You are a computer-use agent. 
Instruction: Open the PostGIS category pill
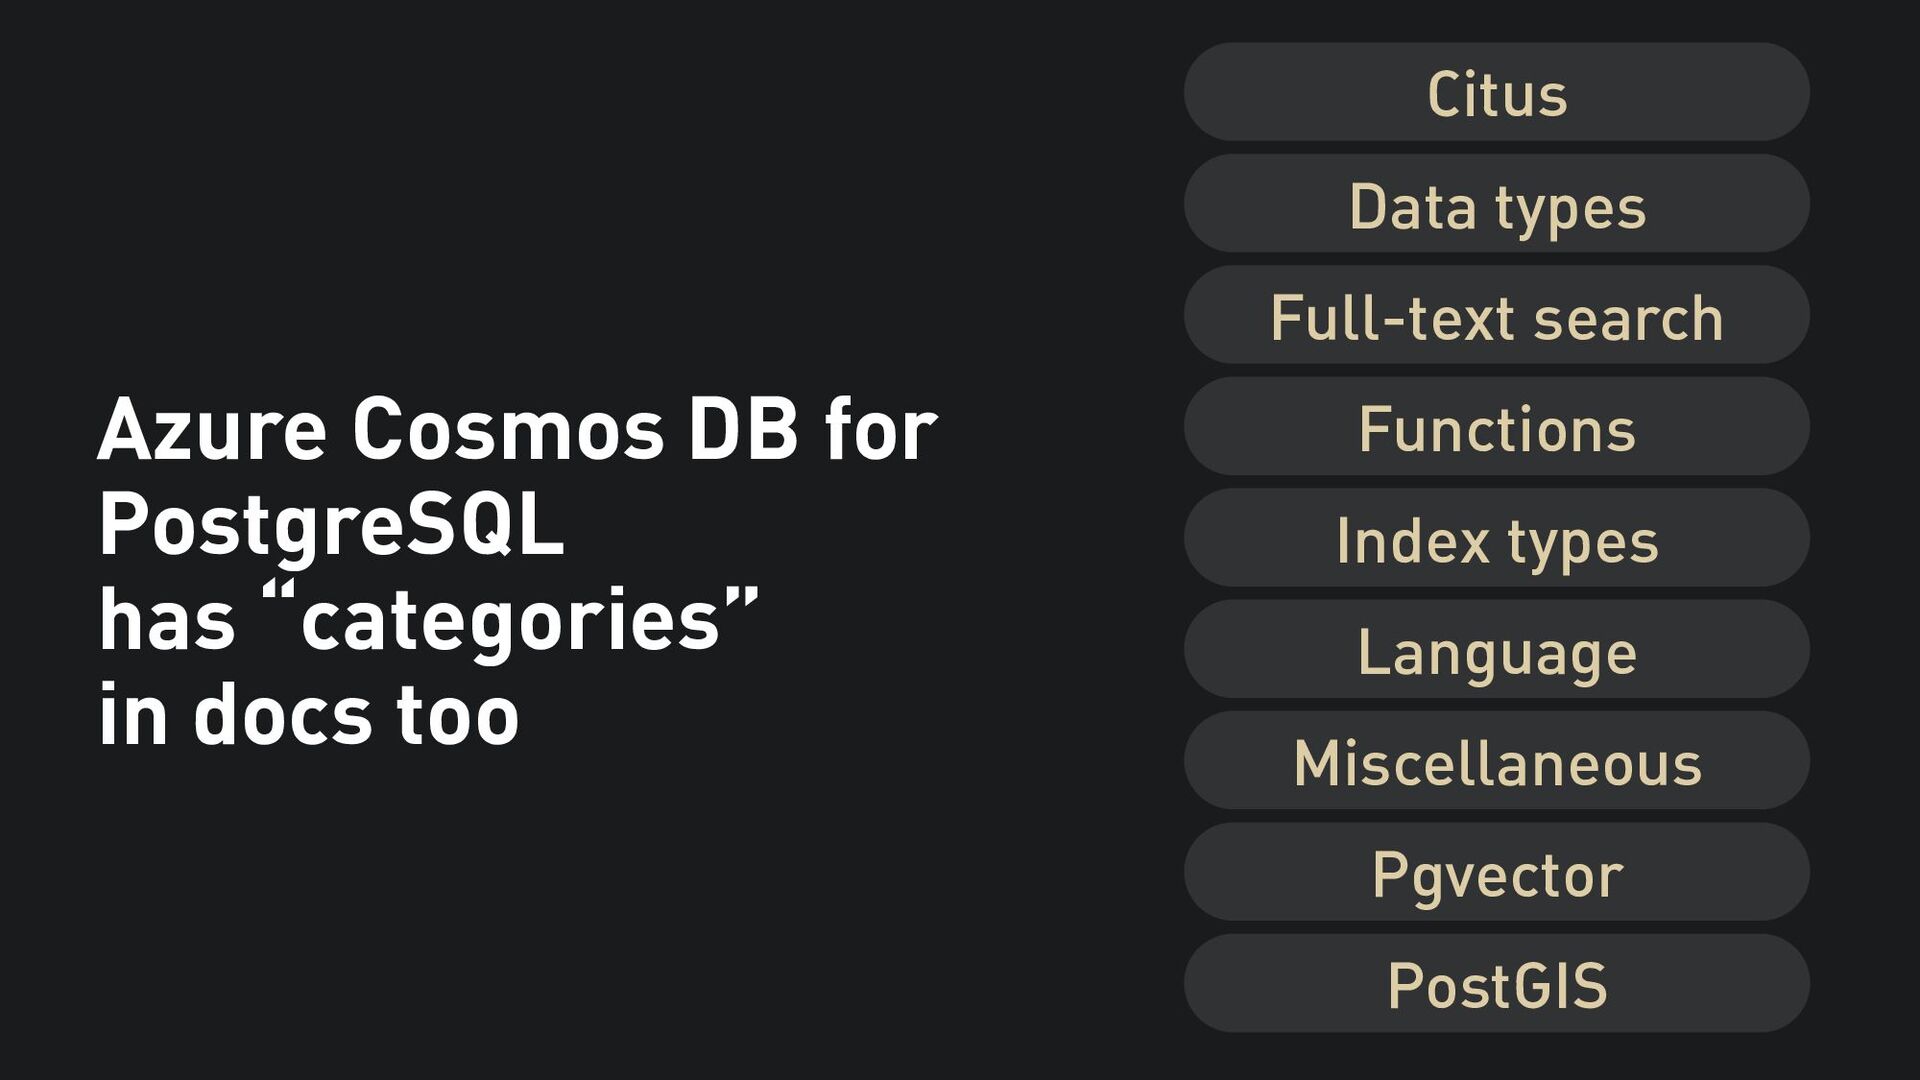tap(1496, 983)
